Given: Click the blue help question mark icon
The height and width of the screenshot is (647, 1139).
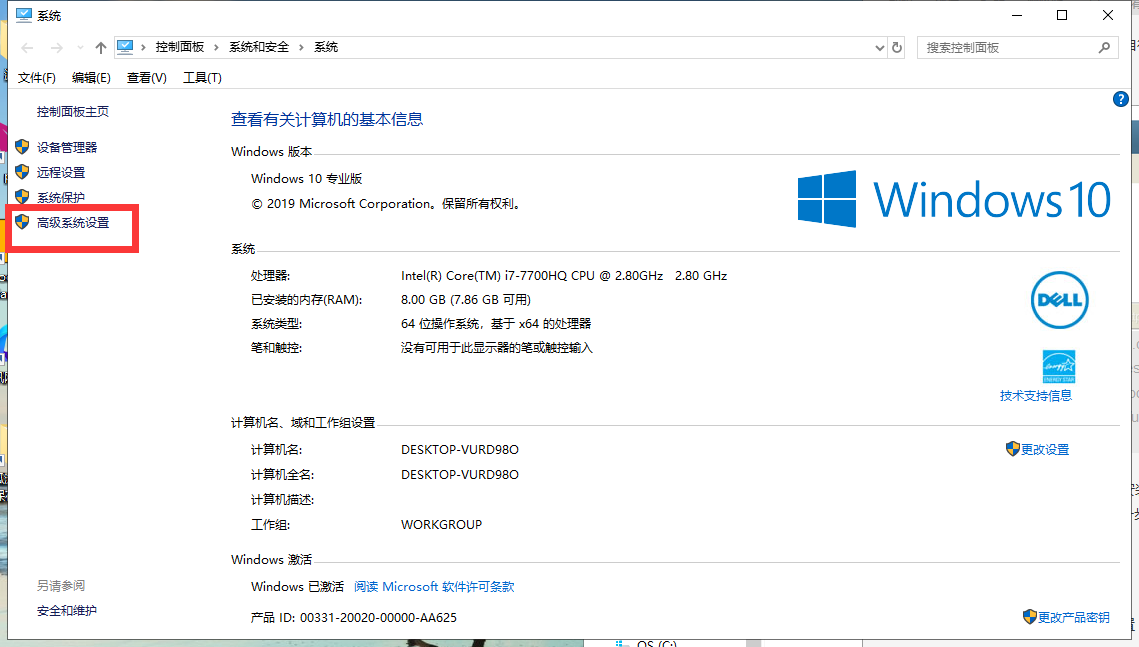Looking at the screenshot, I should [1120, 99].
